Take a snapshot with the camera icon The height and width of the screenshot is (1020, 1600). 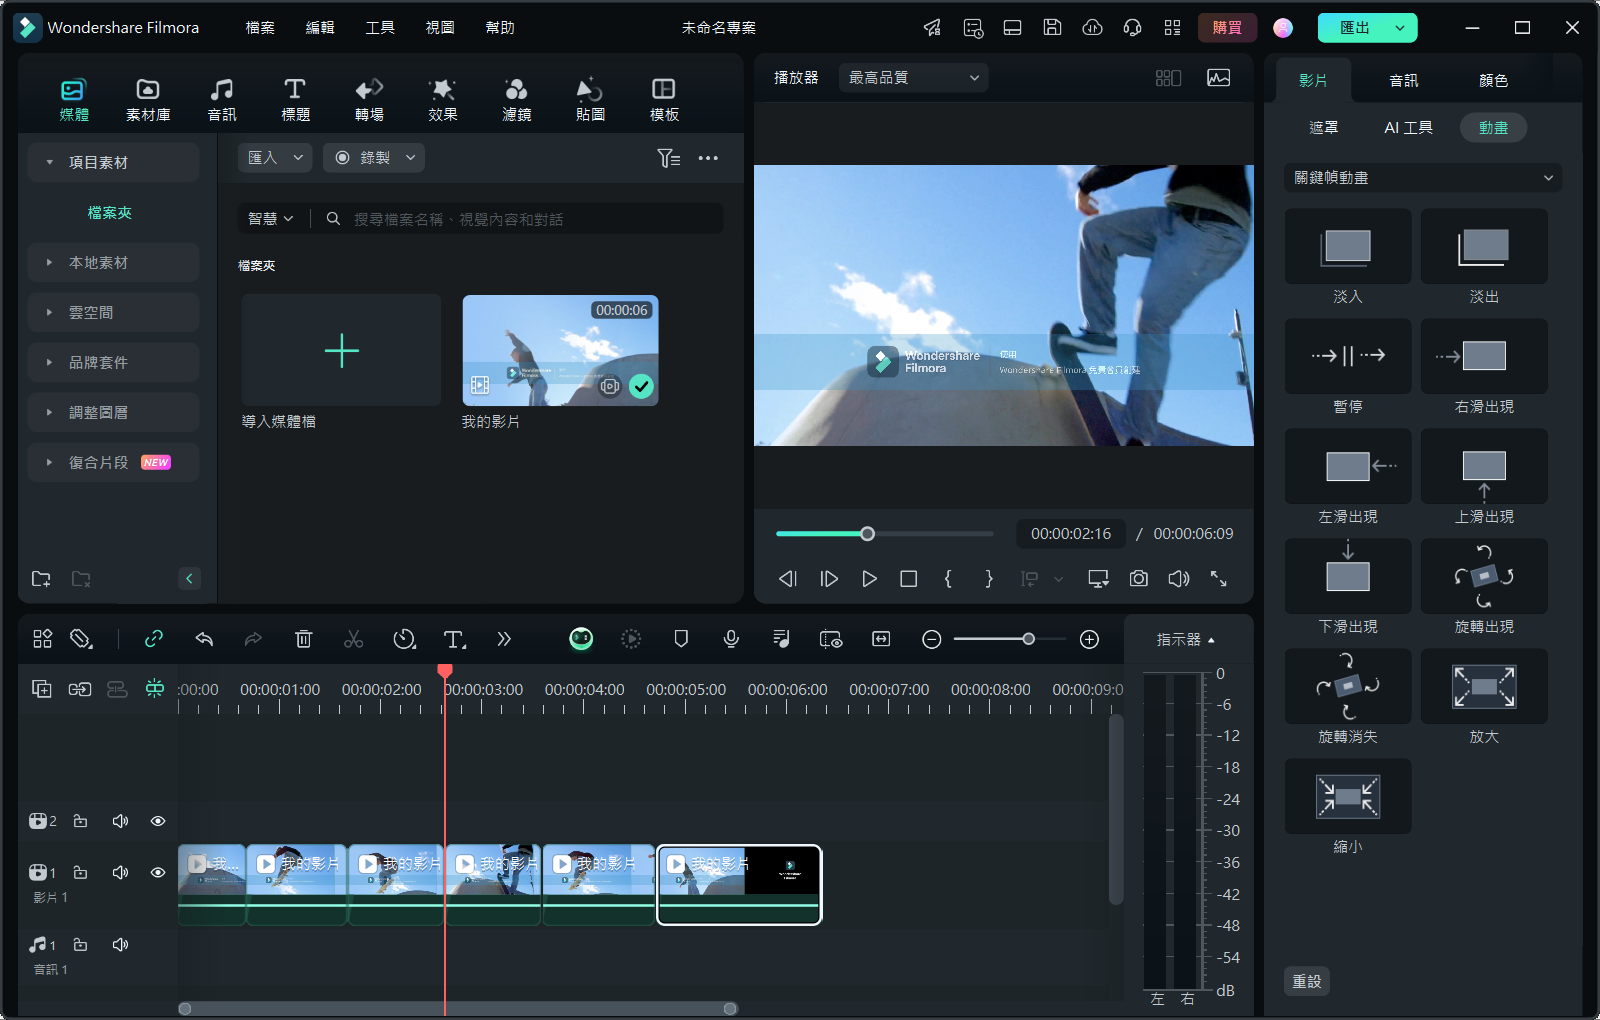pyautogui.click(x=1139, y=579)
